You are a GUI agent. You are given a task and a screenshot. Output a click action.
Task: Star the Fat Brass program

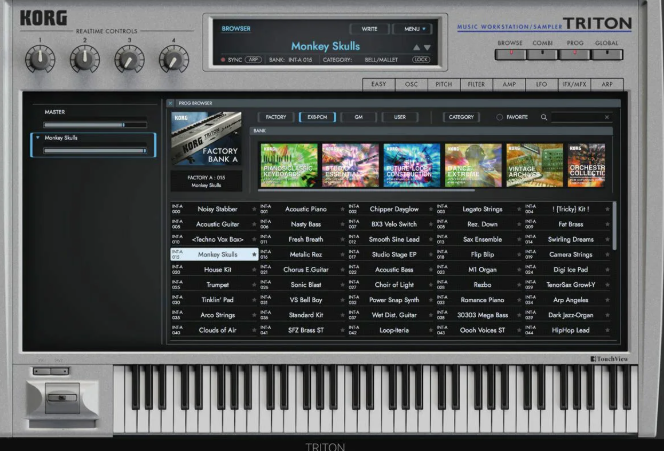click(x=607, y=224)
